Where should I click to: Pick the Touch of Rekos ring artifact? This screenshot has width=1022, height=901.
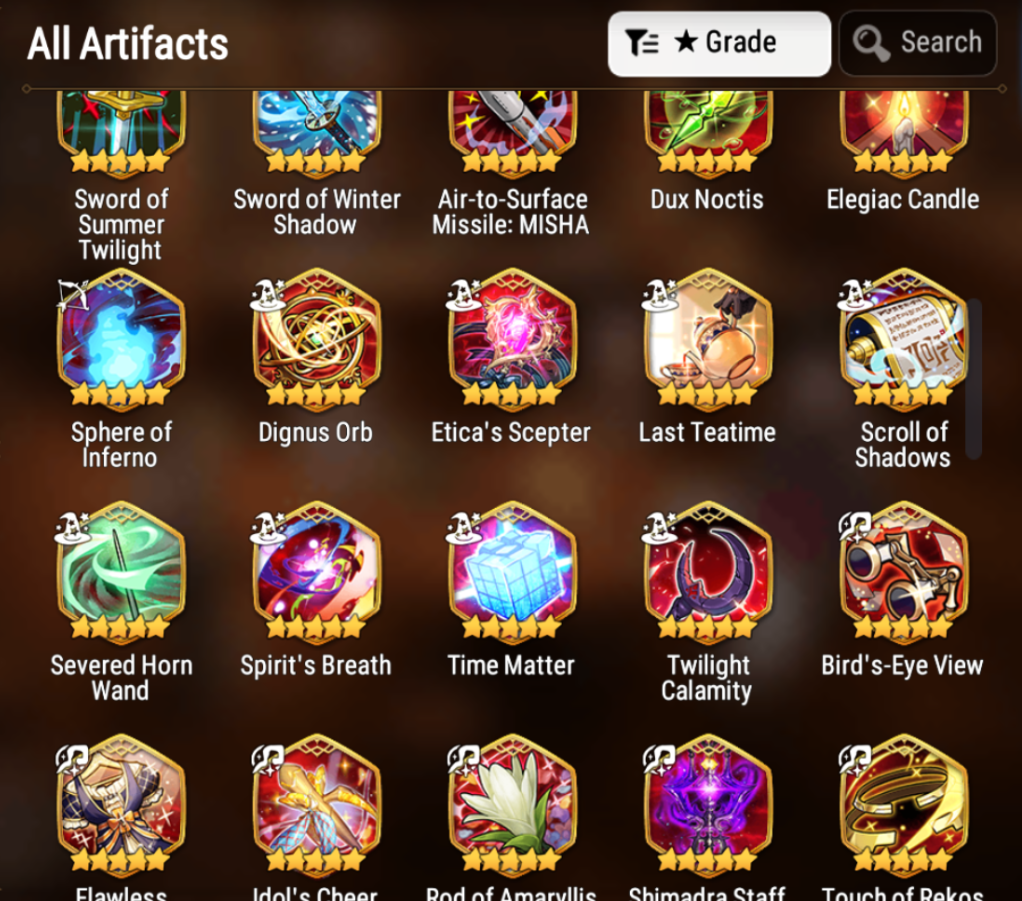[x=903, y=806]
